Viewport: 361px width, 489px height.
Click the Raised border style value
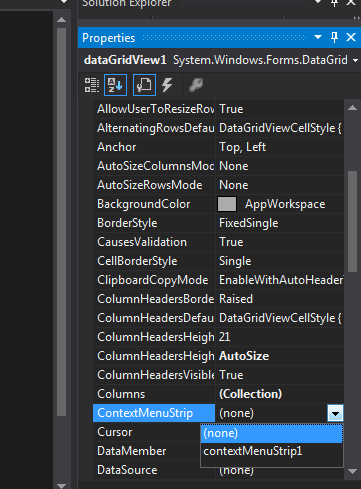click(x=236, y=299)
